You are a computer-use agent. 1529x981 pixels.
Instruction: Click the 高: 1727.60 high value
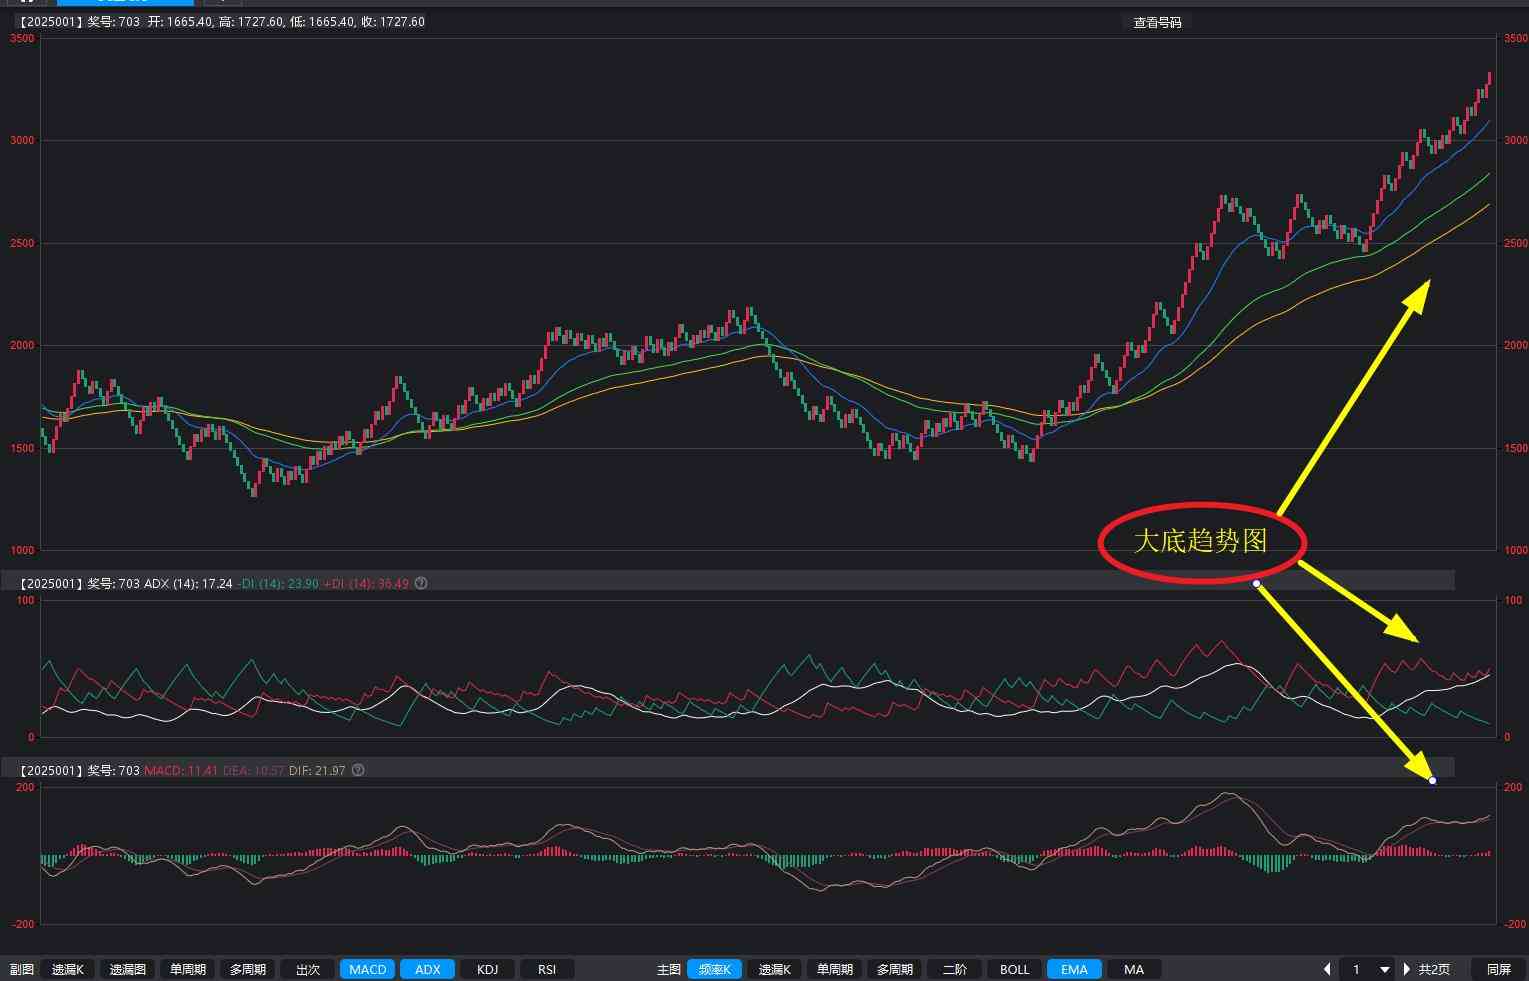point(251,21)
